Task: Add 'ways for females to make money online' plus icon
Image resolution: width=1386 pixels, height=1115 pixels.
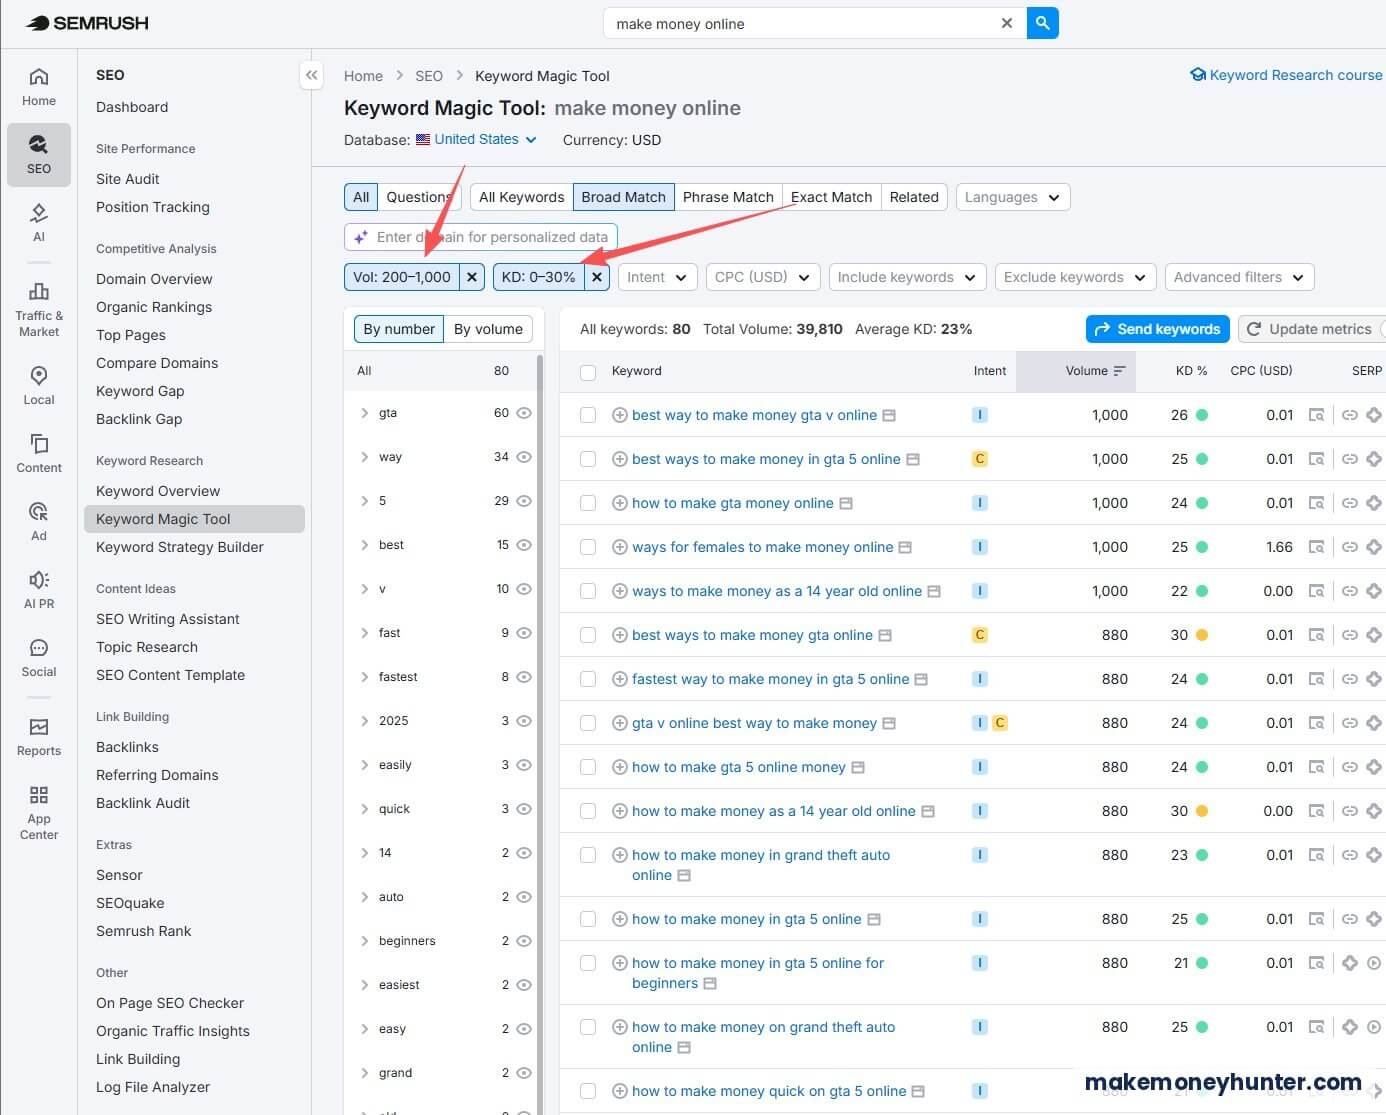Action: 620,547
